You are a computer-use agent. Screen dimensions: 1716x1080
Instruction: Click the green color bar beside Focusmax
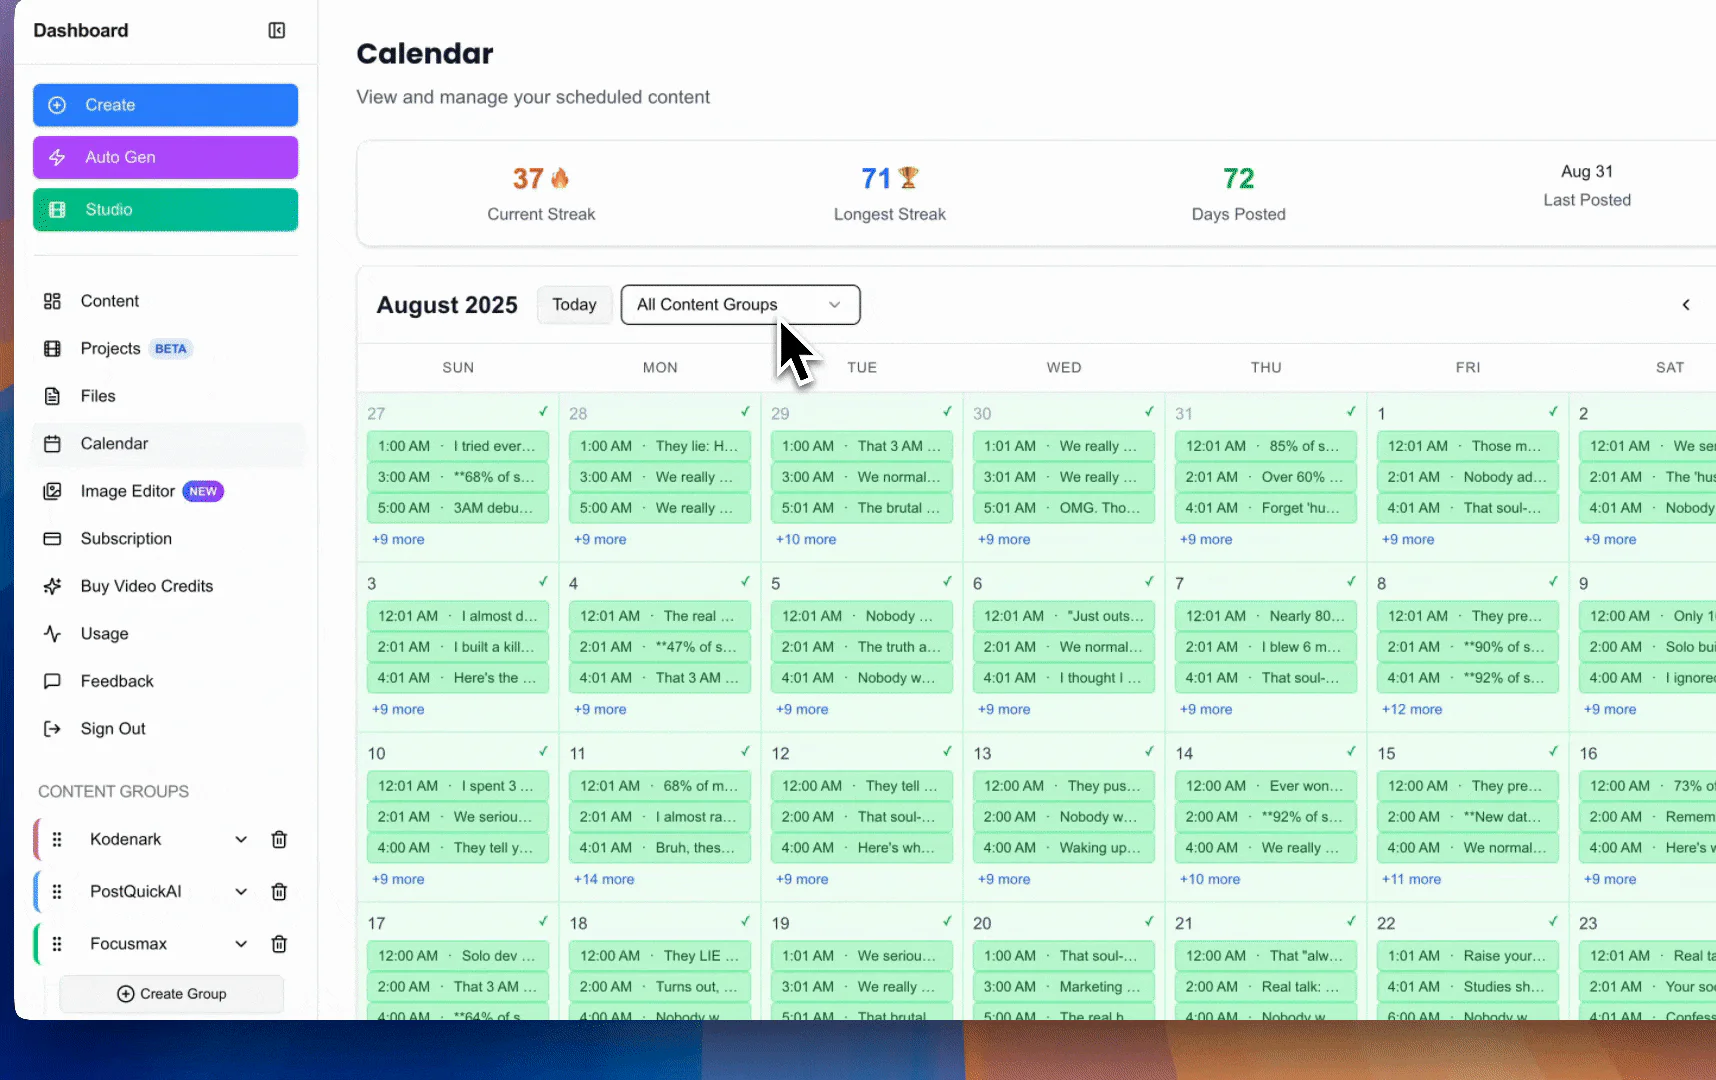pyautogui.click(x=37, y=943)
